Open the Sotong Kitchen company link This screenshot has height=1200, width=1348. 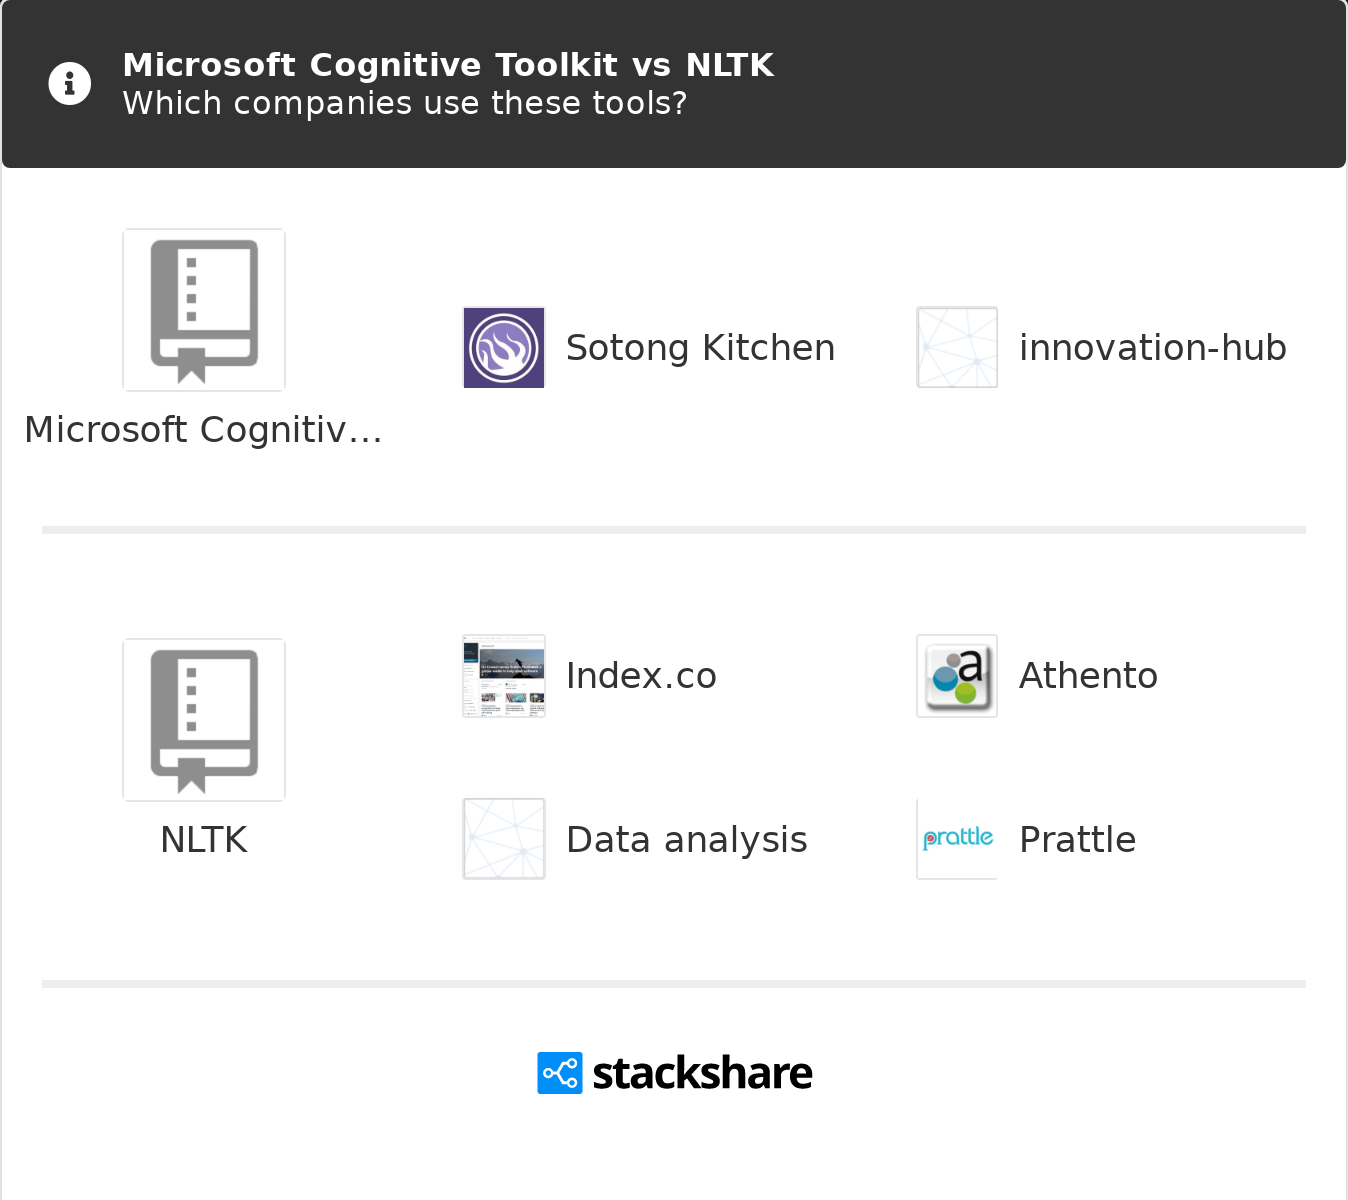click(700, 348)
